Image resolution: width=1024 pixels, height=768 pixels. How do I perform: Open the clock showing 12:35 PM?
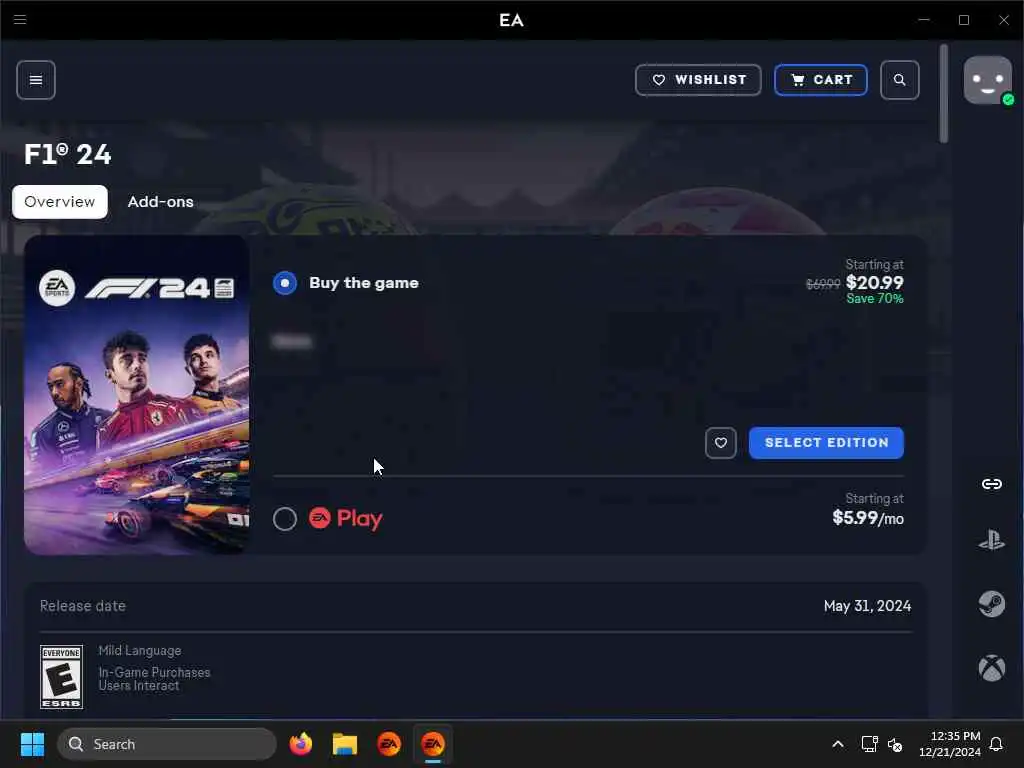point(950,744)
